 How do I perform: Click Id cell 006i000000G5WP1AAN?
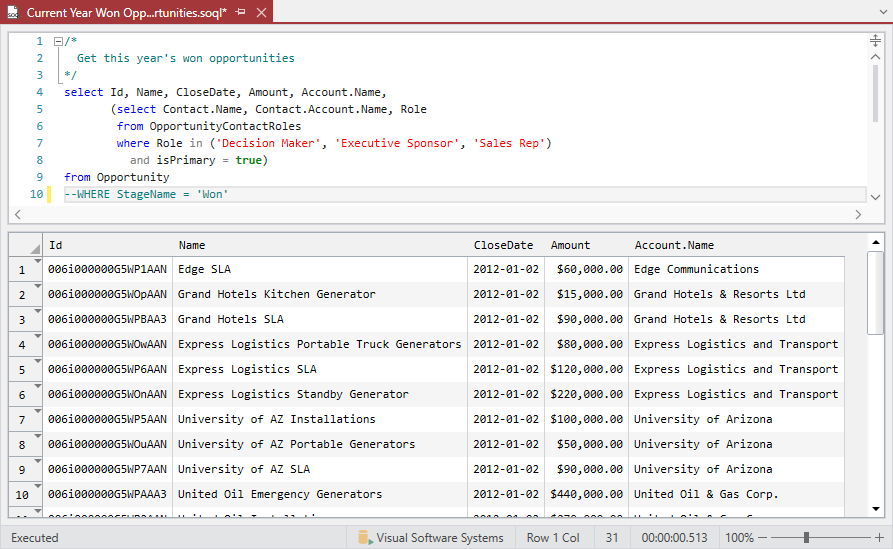108,269
